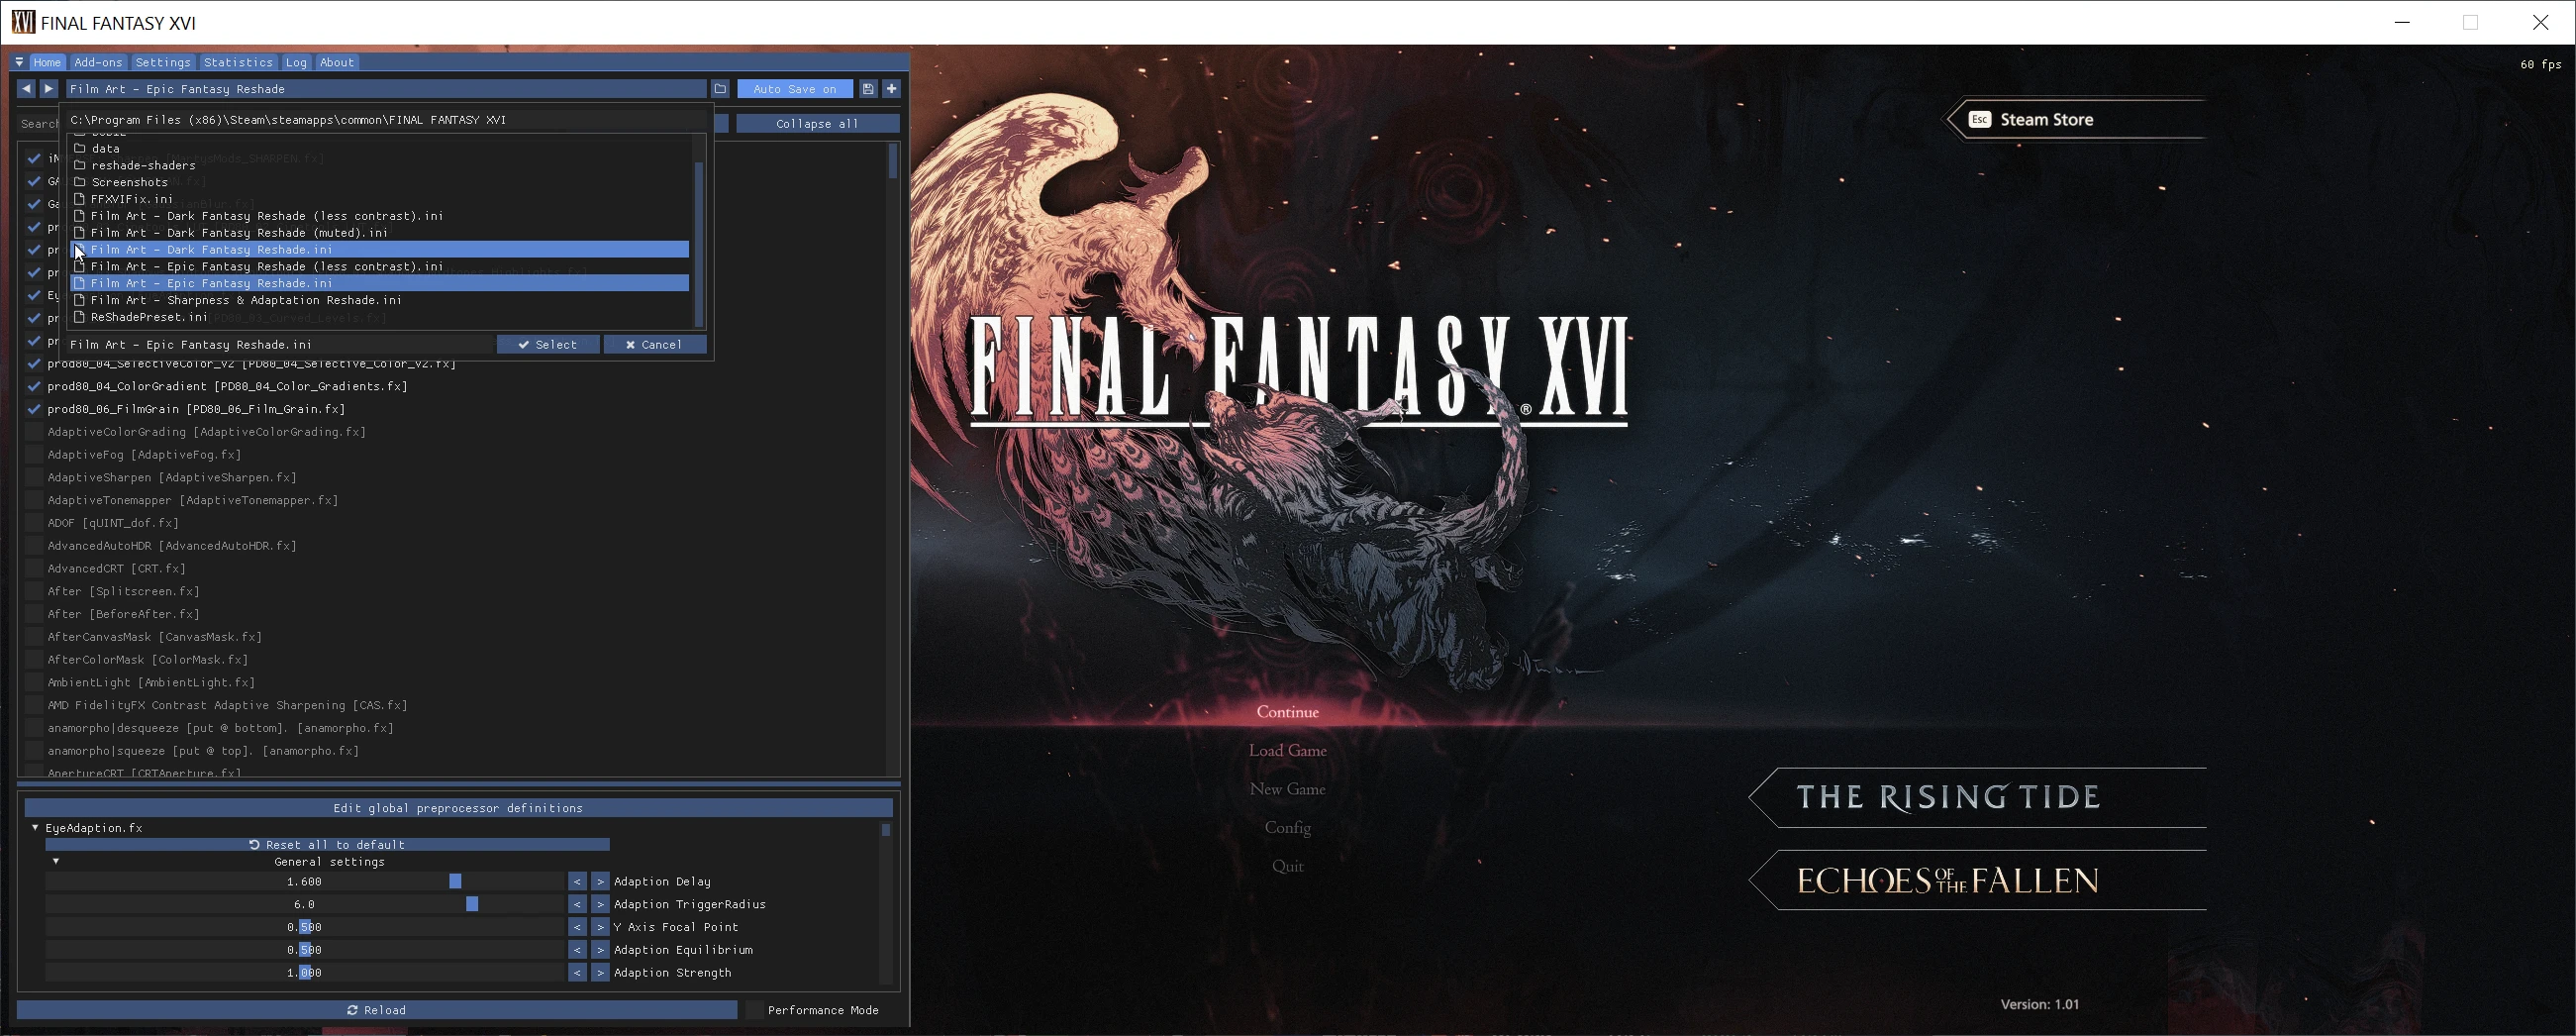Image resolution: width=2576 pixels, height=1036 pixels.
Task: Disable the prod80_06_FilmGrain effect checkbox
Action: tap(34, 409)
